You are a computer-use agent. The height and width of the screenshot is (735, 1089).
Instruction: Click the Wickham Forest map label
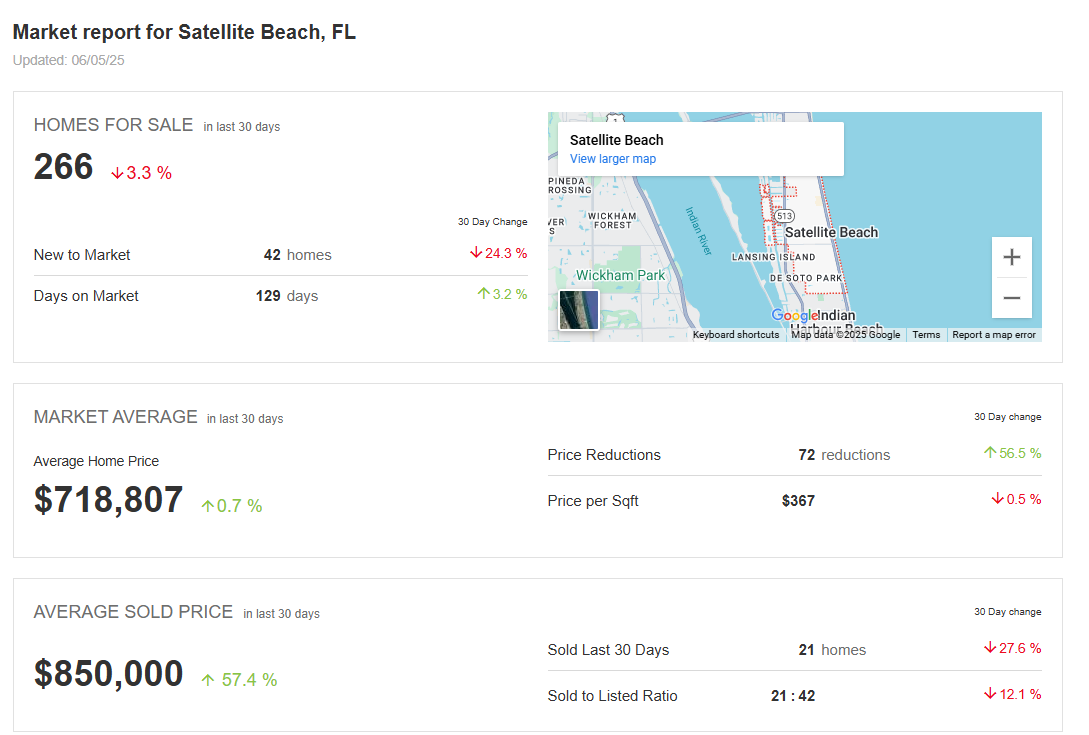pos(612,221)
